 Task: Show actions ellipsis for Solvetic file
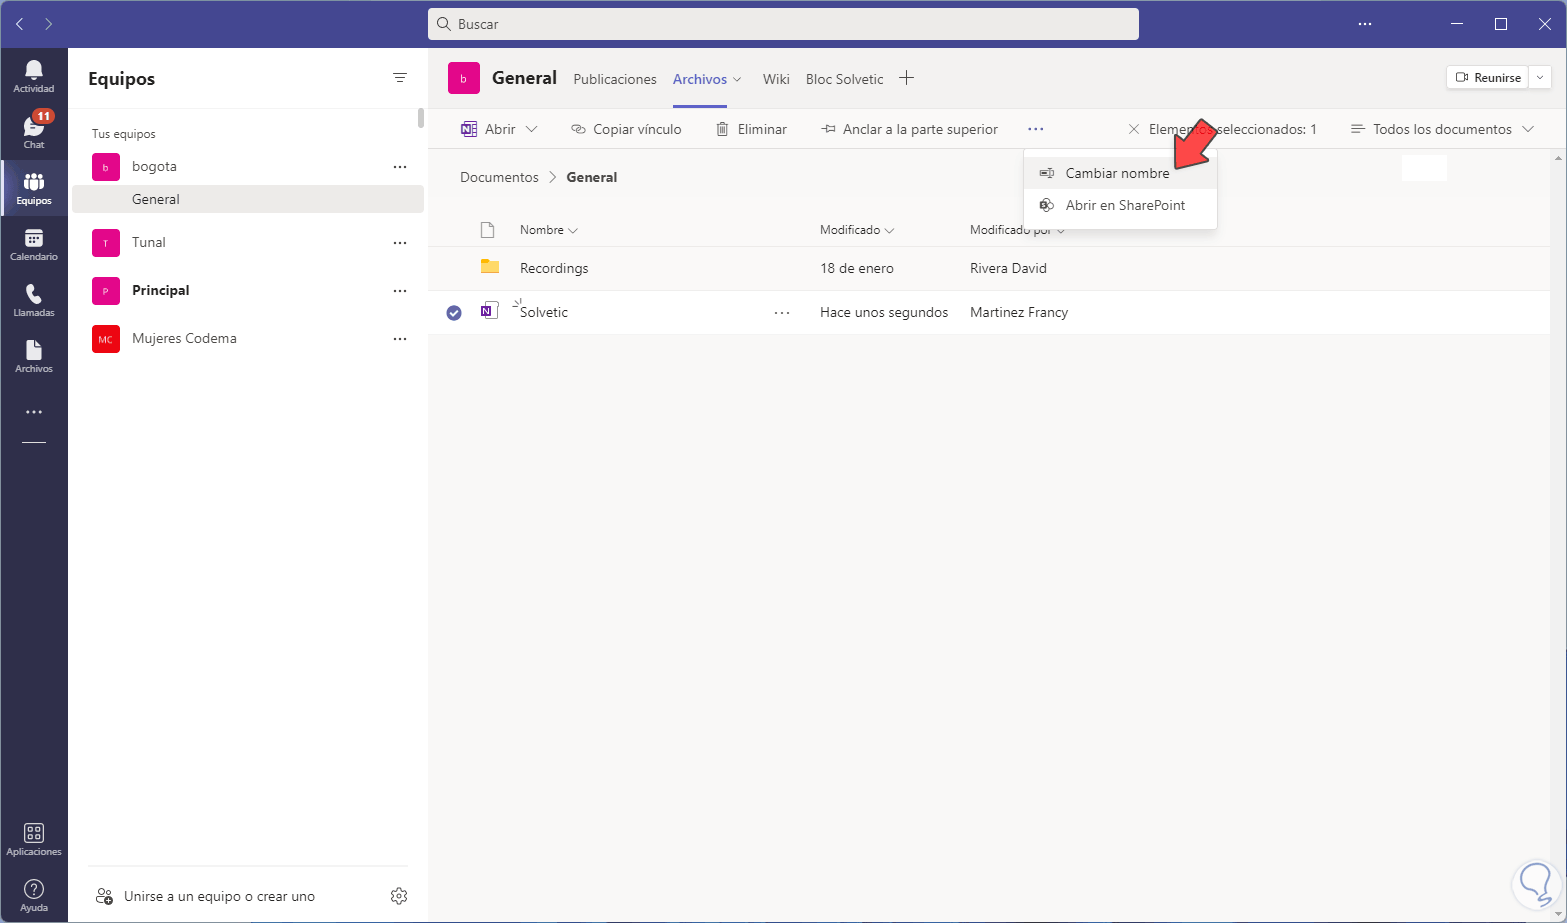[x=782, y=313]
